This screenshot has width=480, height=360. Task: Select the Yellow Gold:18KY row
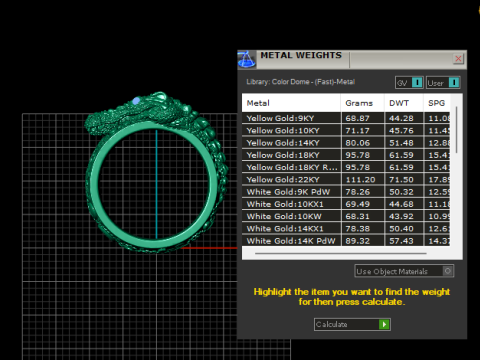point(346,155)
